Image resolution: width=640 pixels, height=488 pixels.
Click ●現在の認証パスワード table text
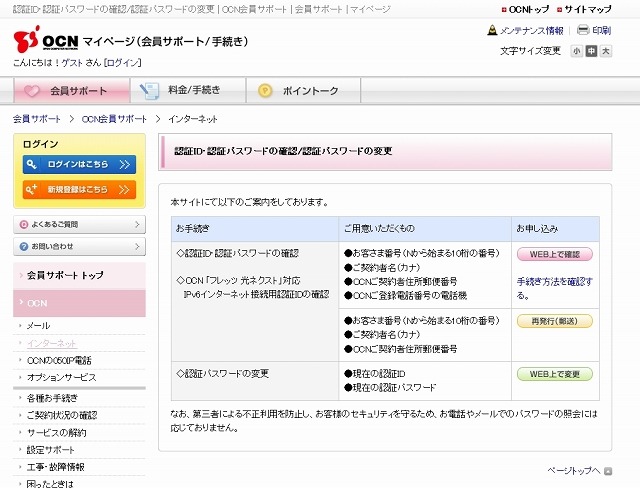point(390,387)
